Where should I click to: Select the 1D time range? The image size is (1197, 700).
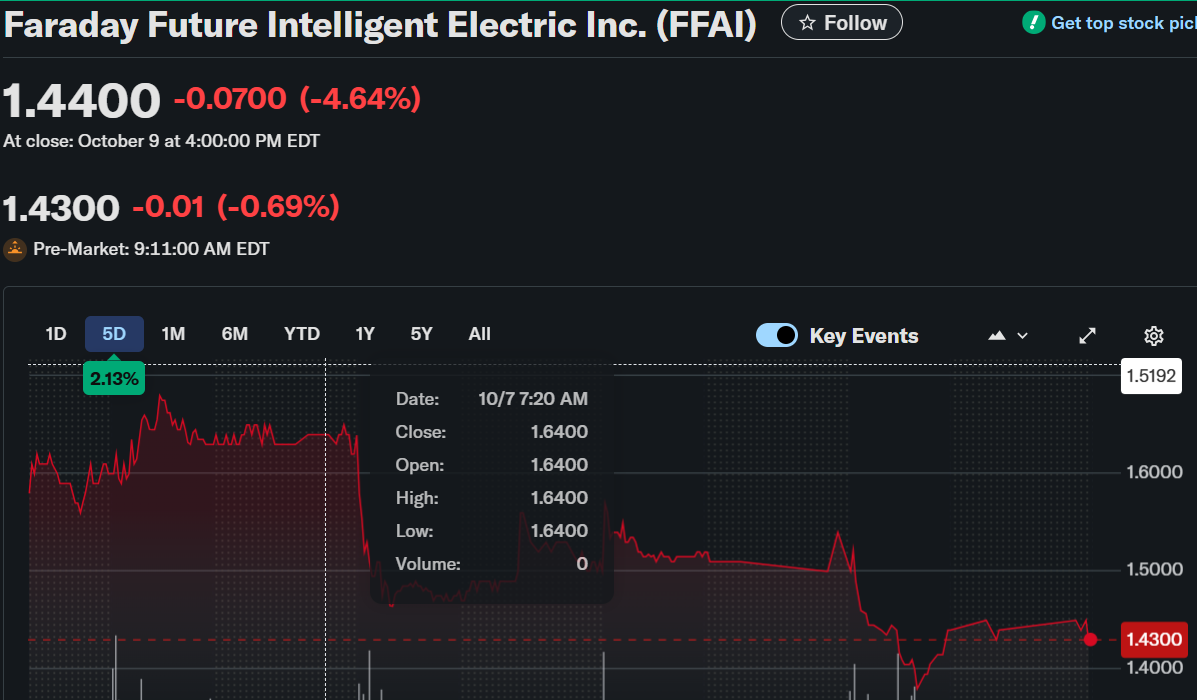(56, 334)
